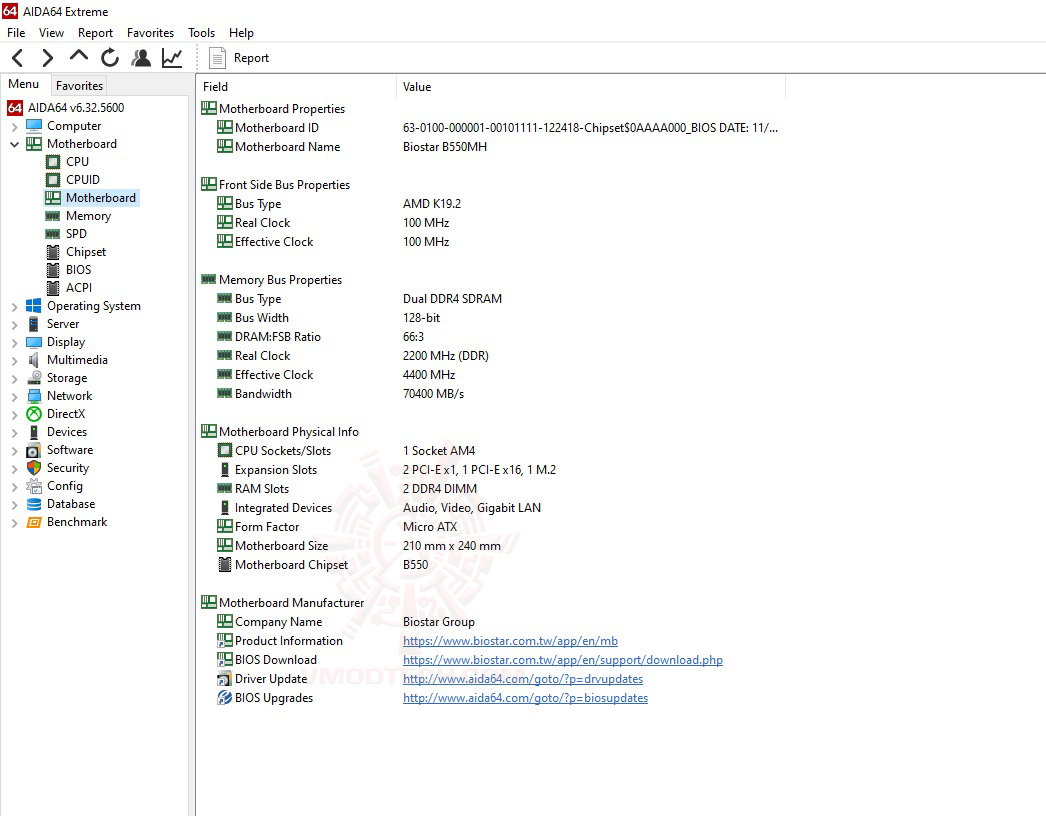1046x816 pixels.
Task: Click the Server tower icon
Action: (34, 324)
